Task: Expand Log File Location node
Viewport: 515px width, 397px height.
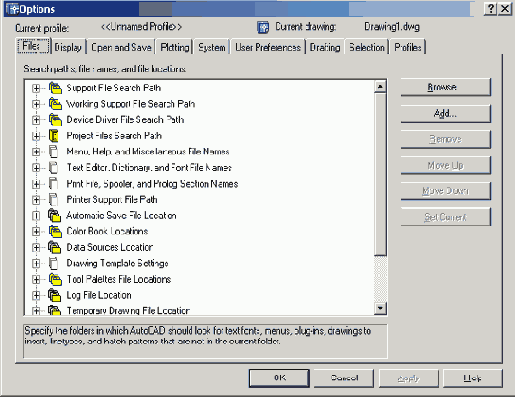Action: click(x=36, y=295)
